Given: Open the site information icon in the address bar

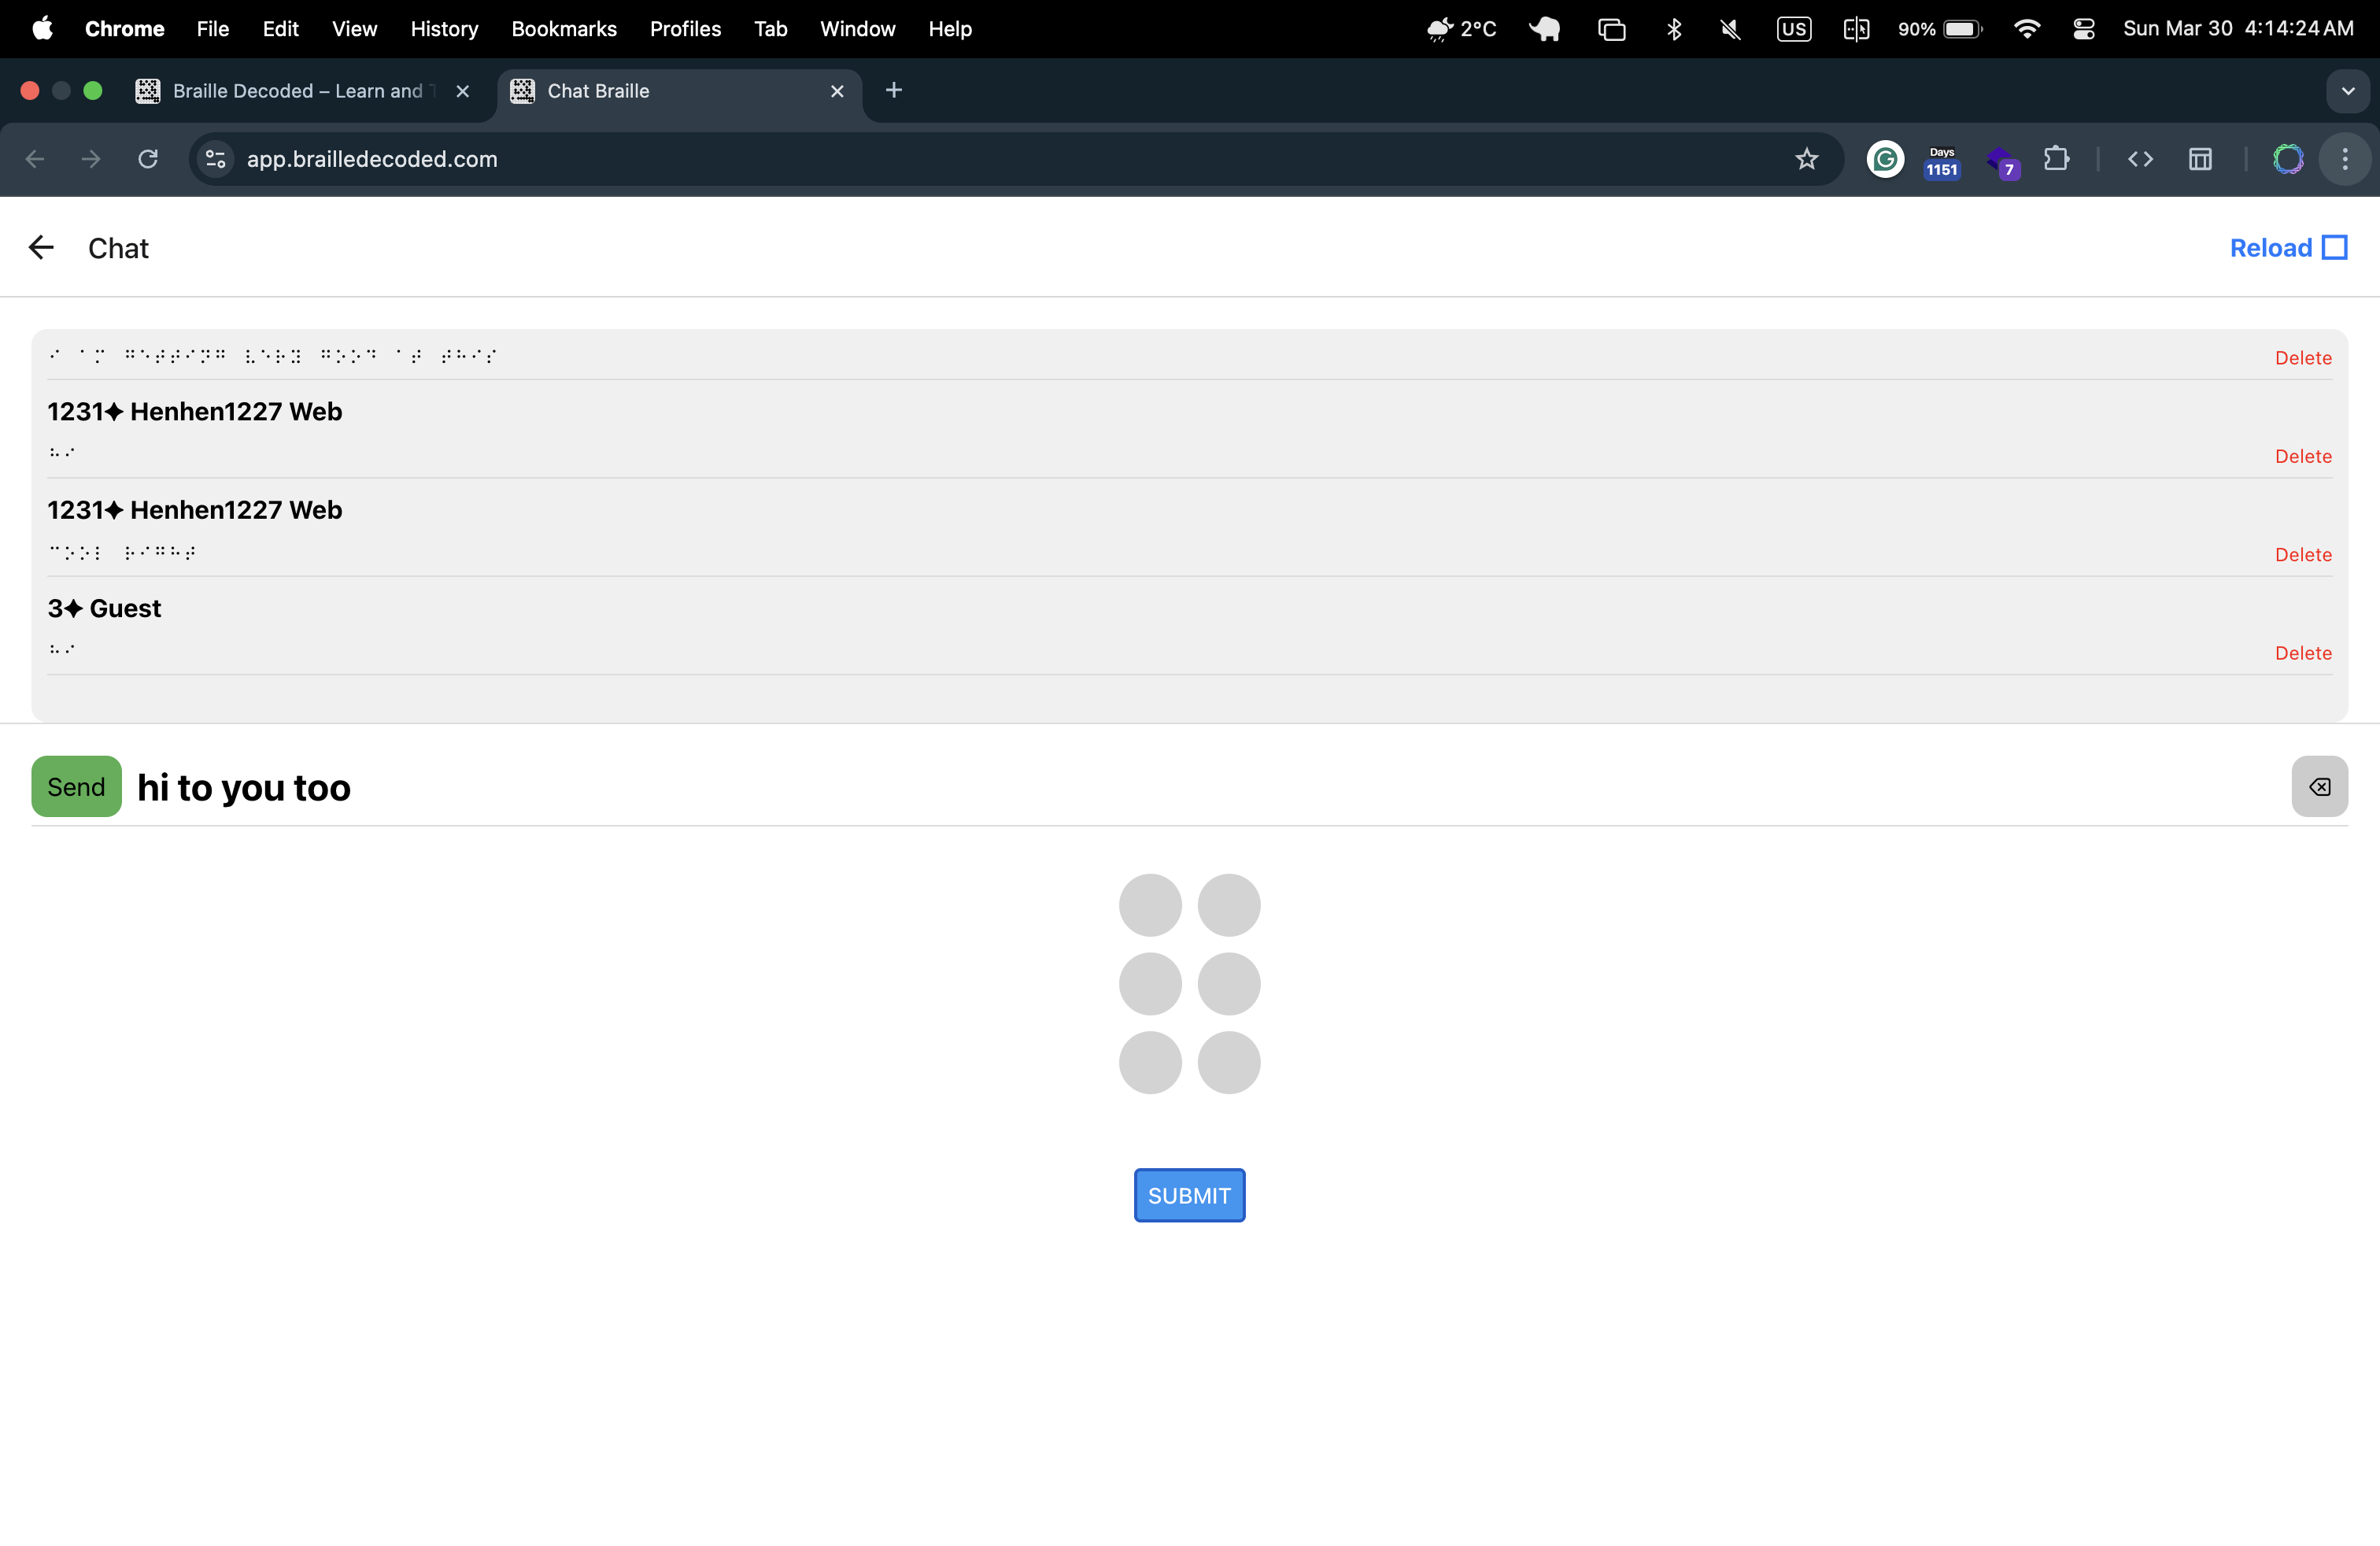Looking at the screenshot, I should [x=215, y=159].
